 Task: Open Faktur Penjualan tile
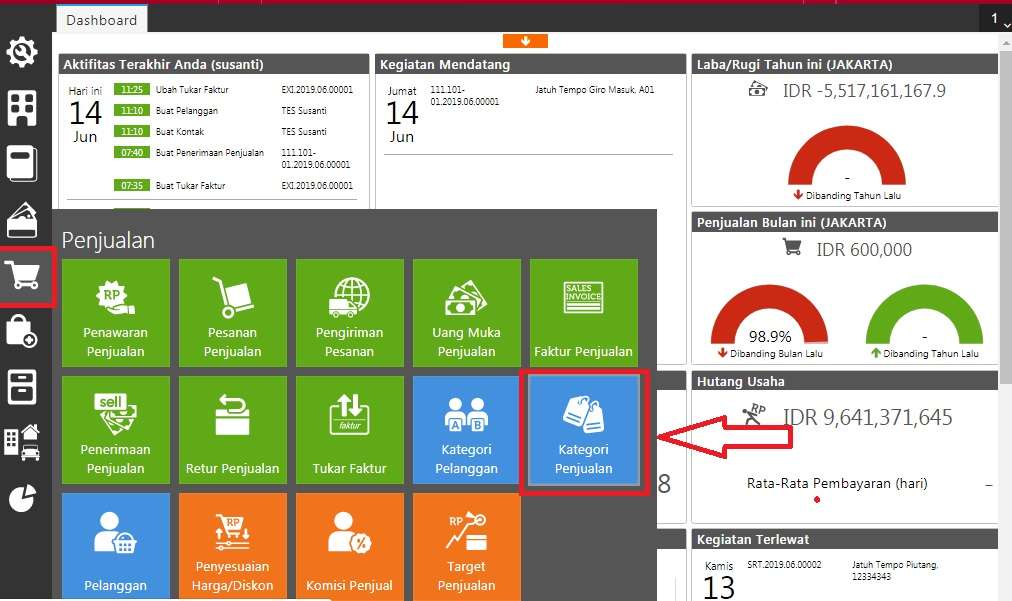tap(583, 313)
